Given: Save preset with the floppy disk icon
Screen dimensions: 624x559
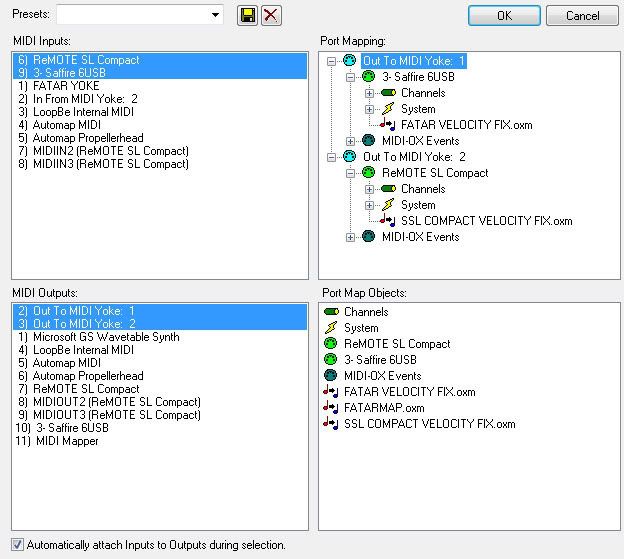Looking at the screenshot, I should click(x=248, y=16).
